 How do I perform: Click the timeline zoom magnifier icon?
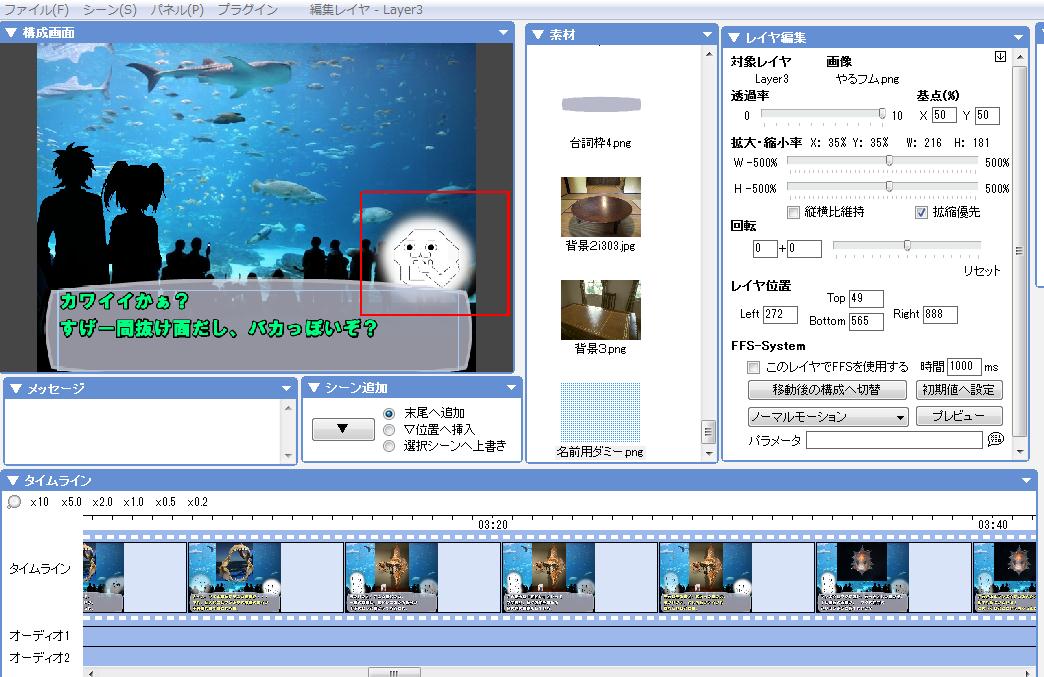click(x=14, y=502)
